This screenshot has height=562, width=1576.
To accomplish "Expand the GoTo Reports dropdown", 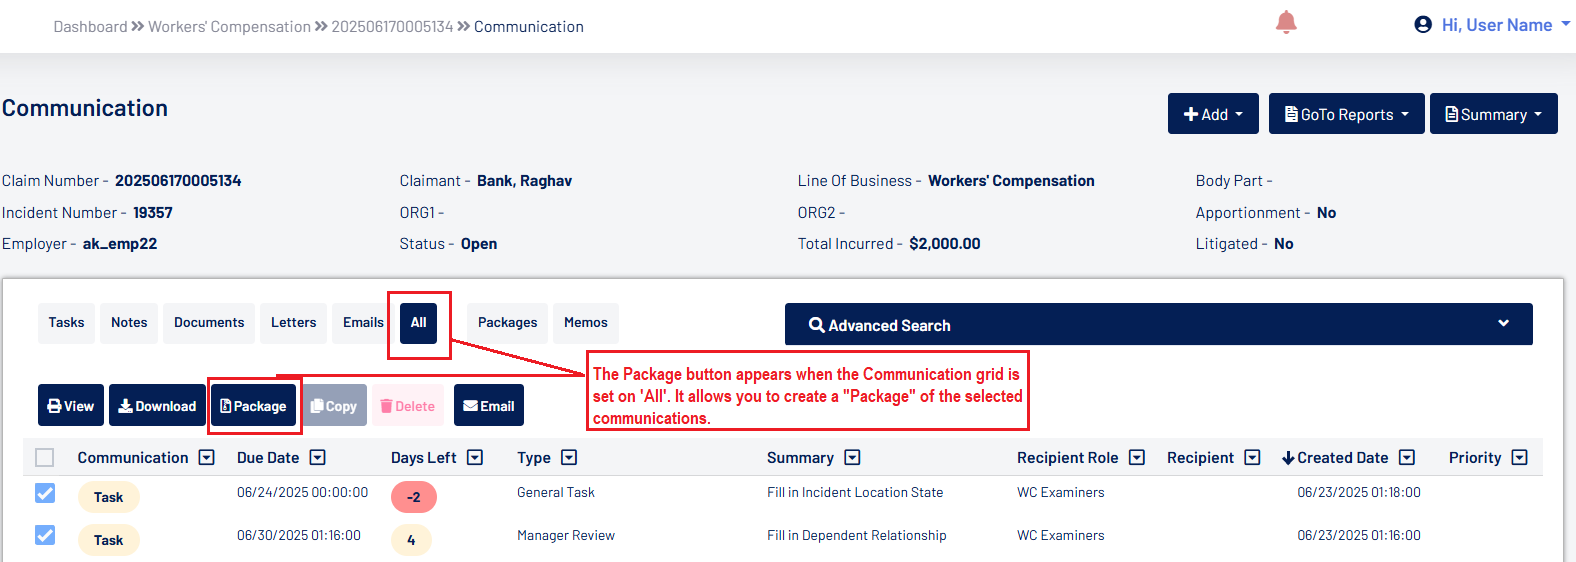I will click(x=1346, y=114).
